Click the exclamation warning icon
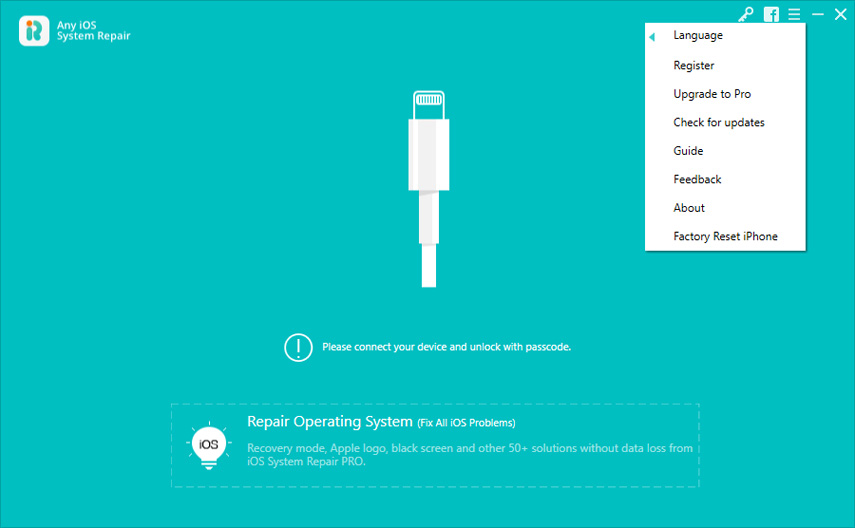Viewport: 855px width, 528px height. [x=298, y=347]
